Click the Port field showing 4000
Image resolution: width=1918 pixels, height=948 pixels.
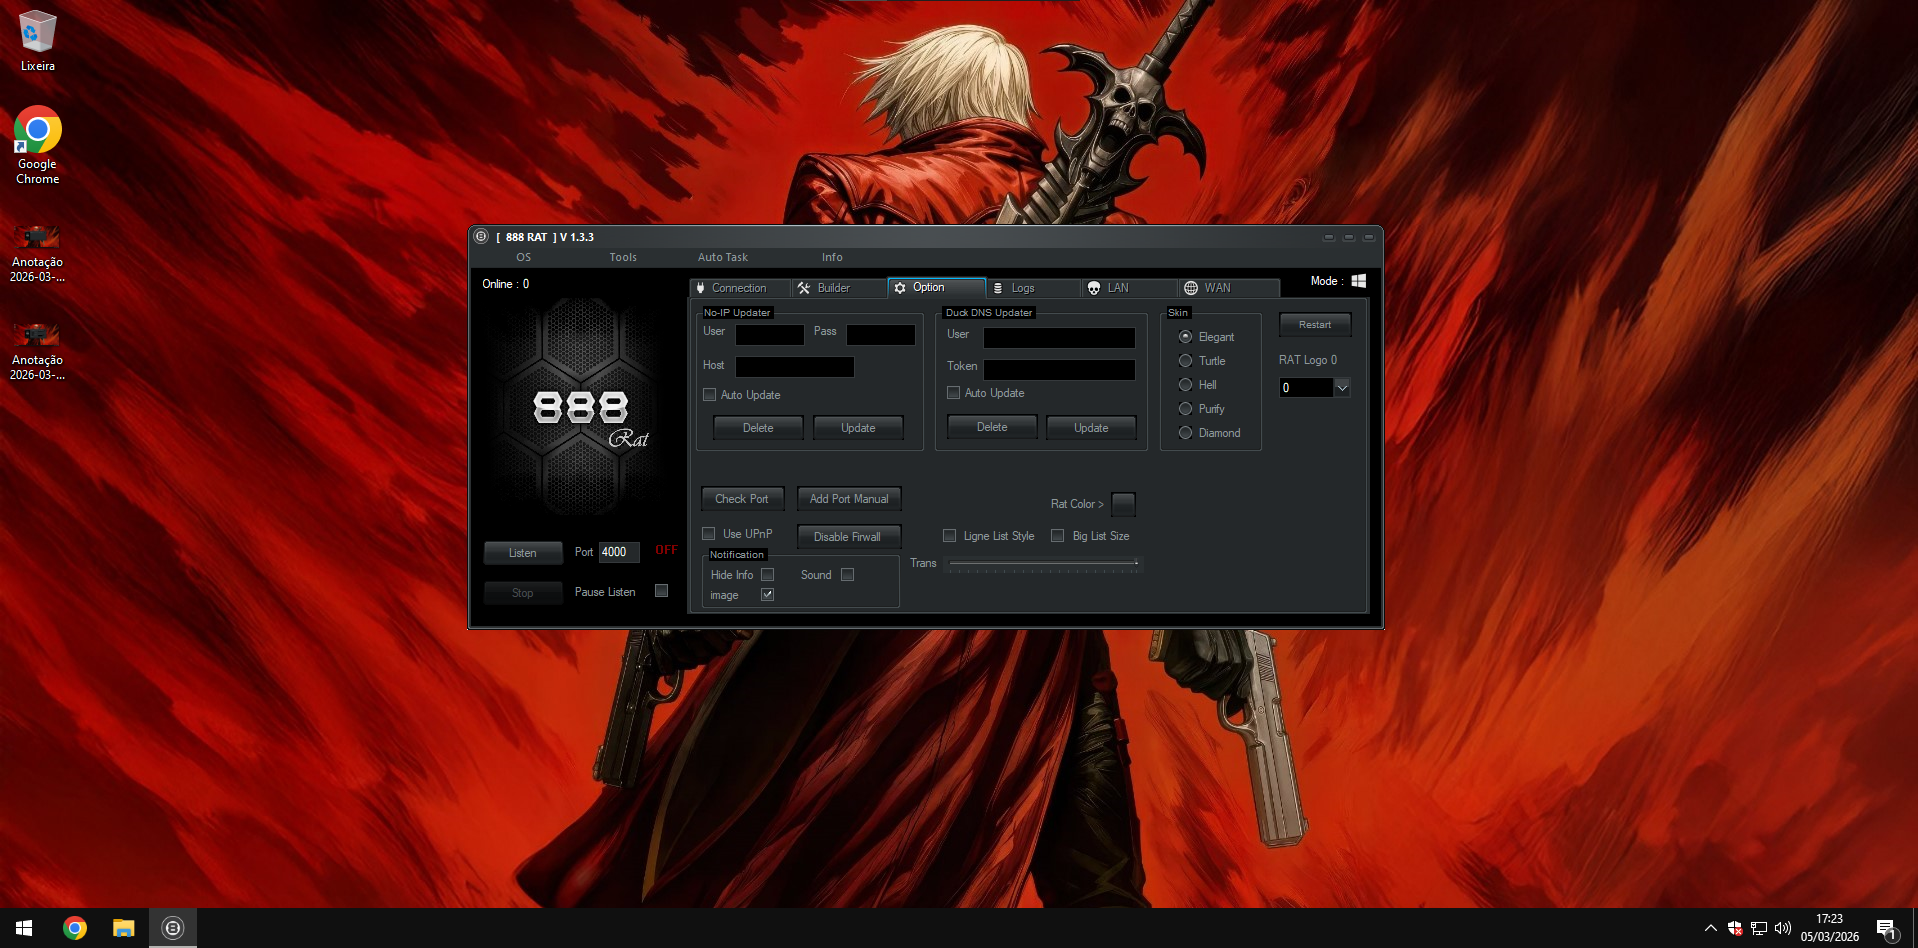(x=619, y=552)
